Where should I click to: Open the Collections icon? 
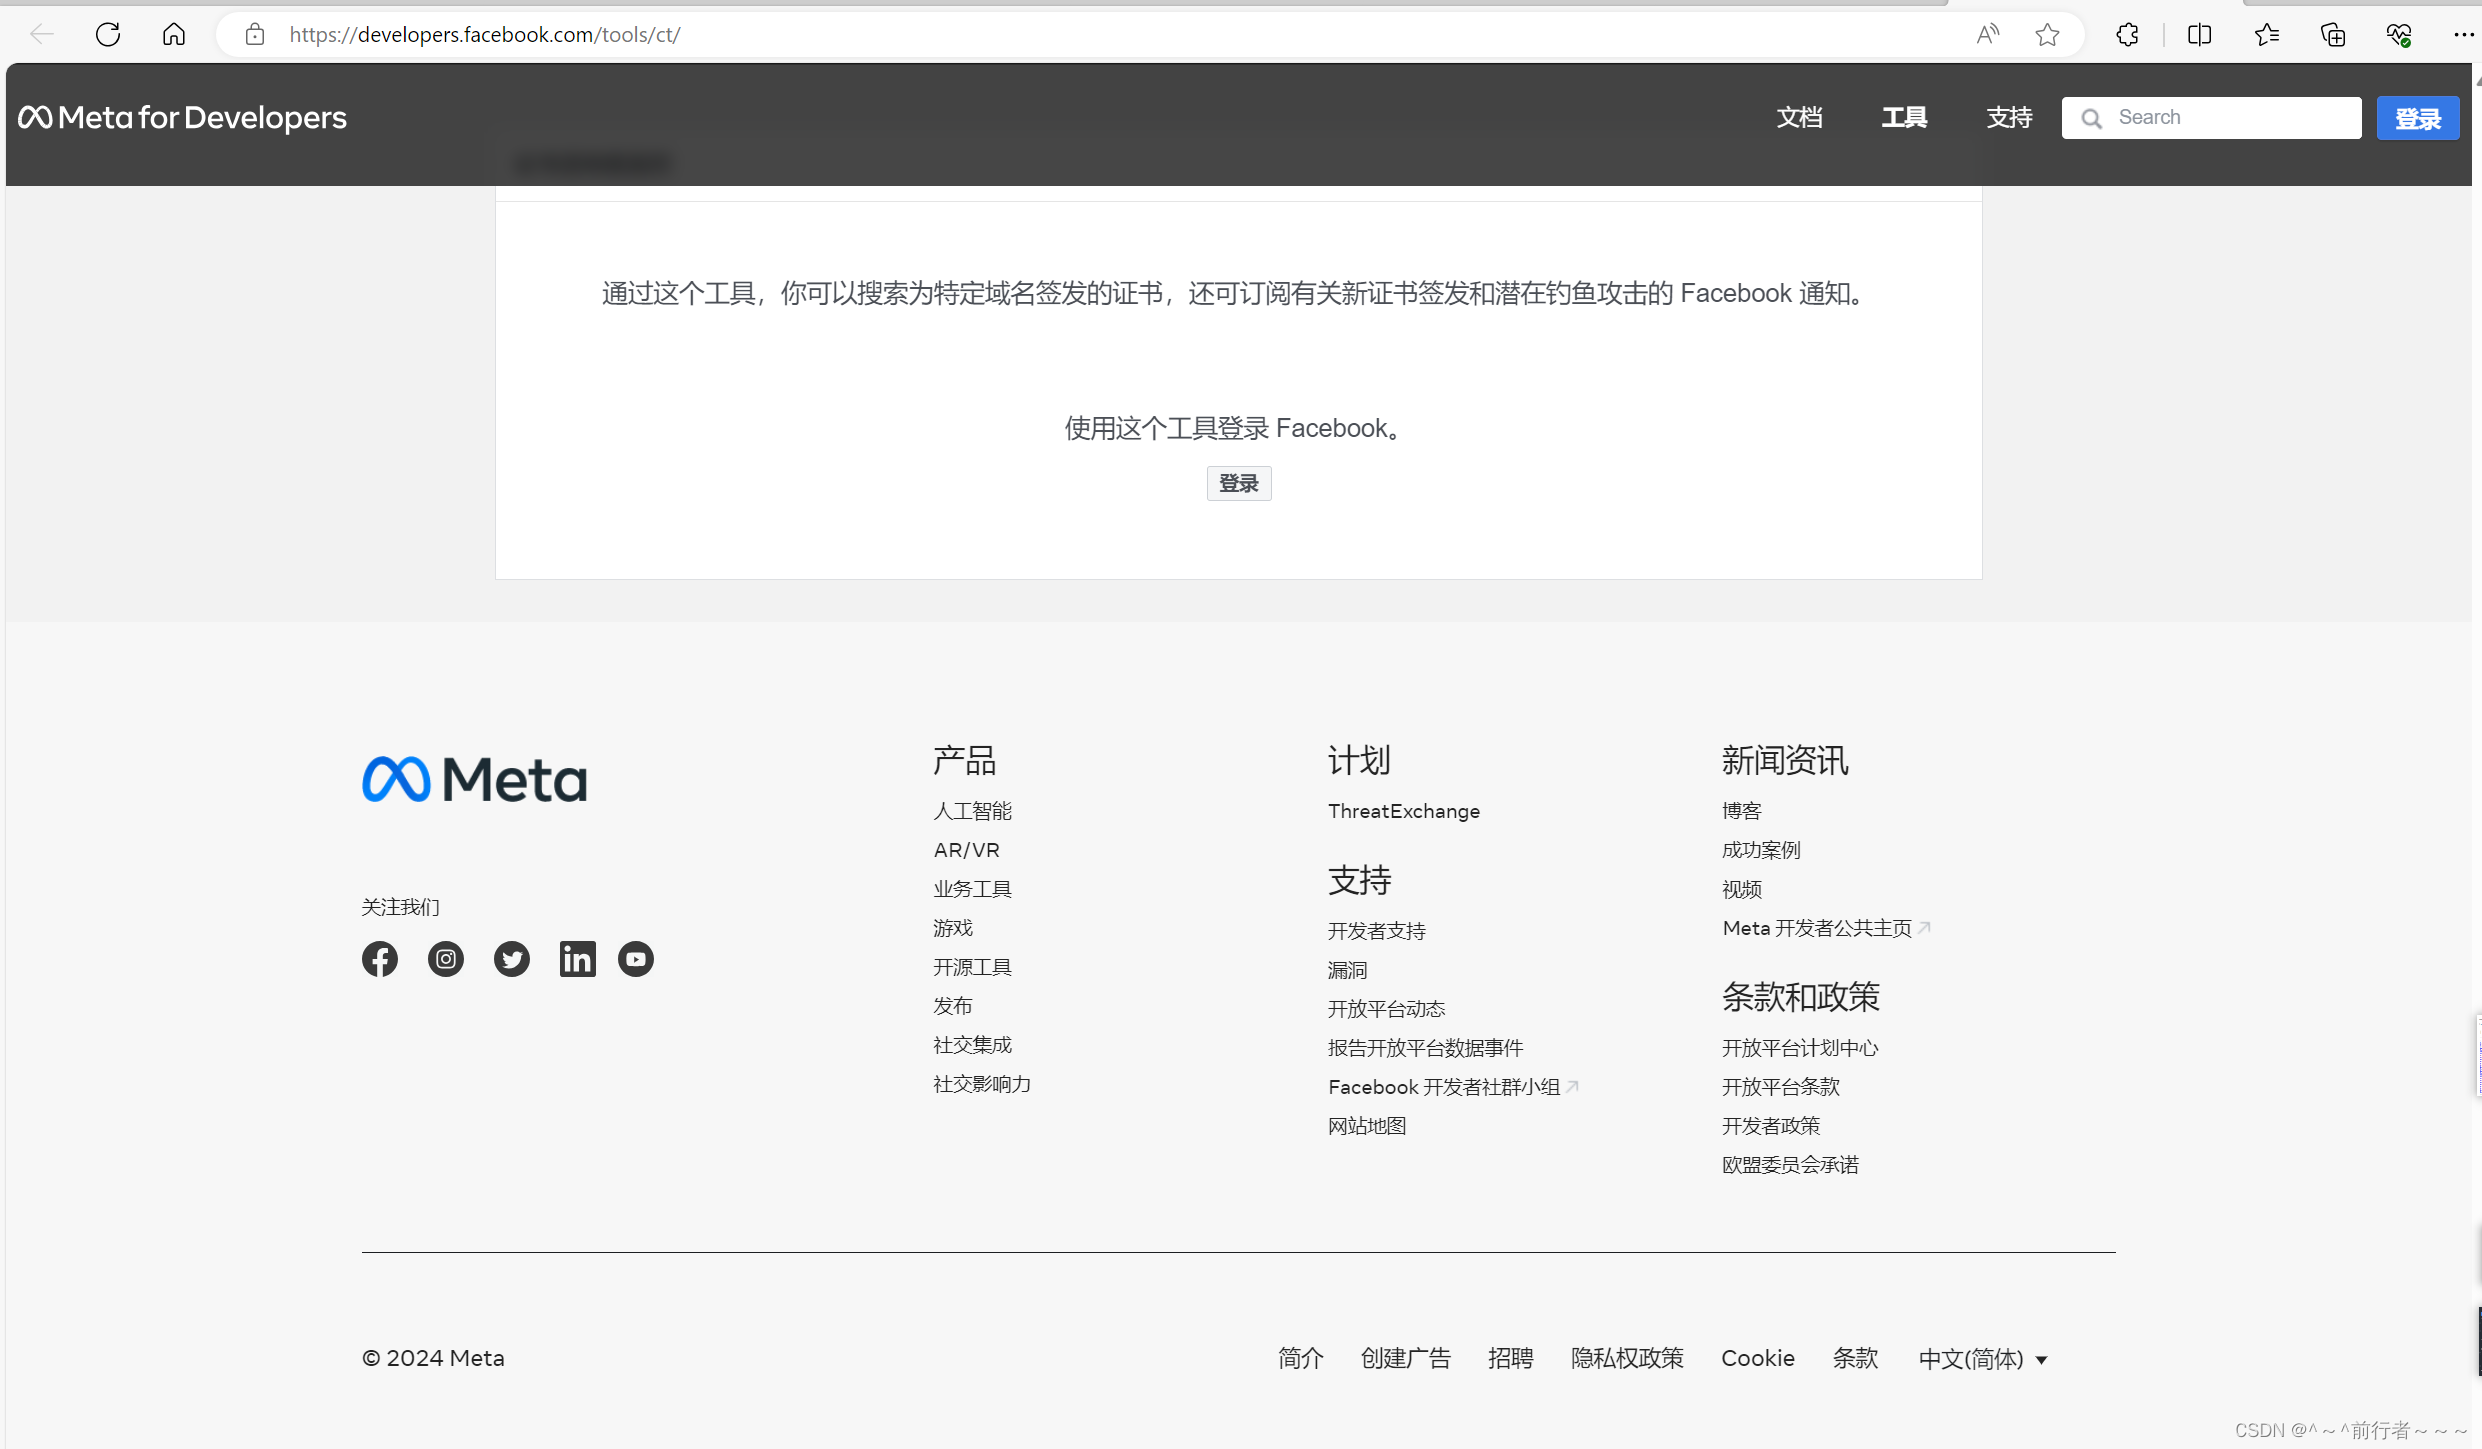pyautogui.click(x=2333, y=34)
